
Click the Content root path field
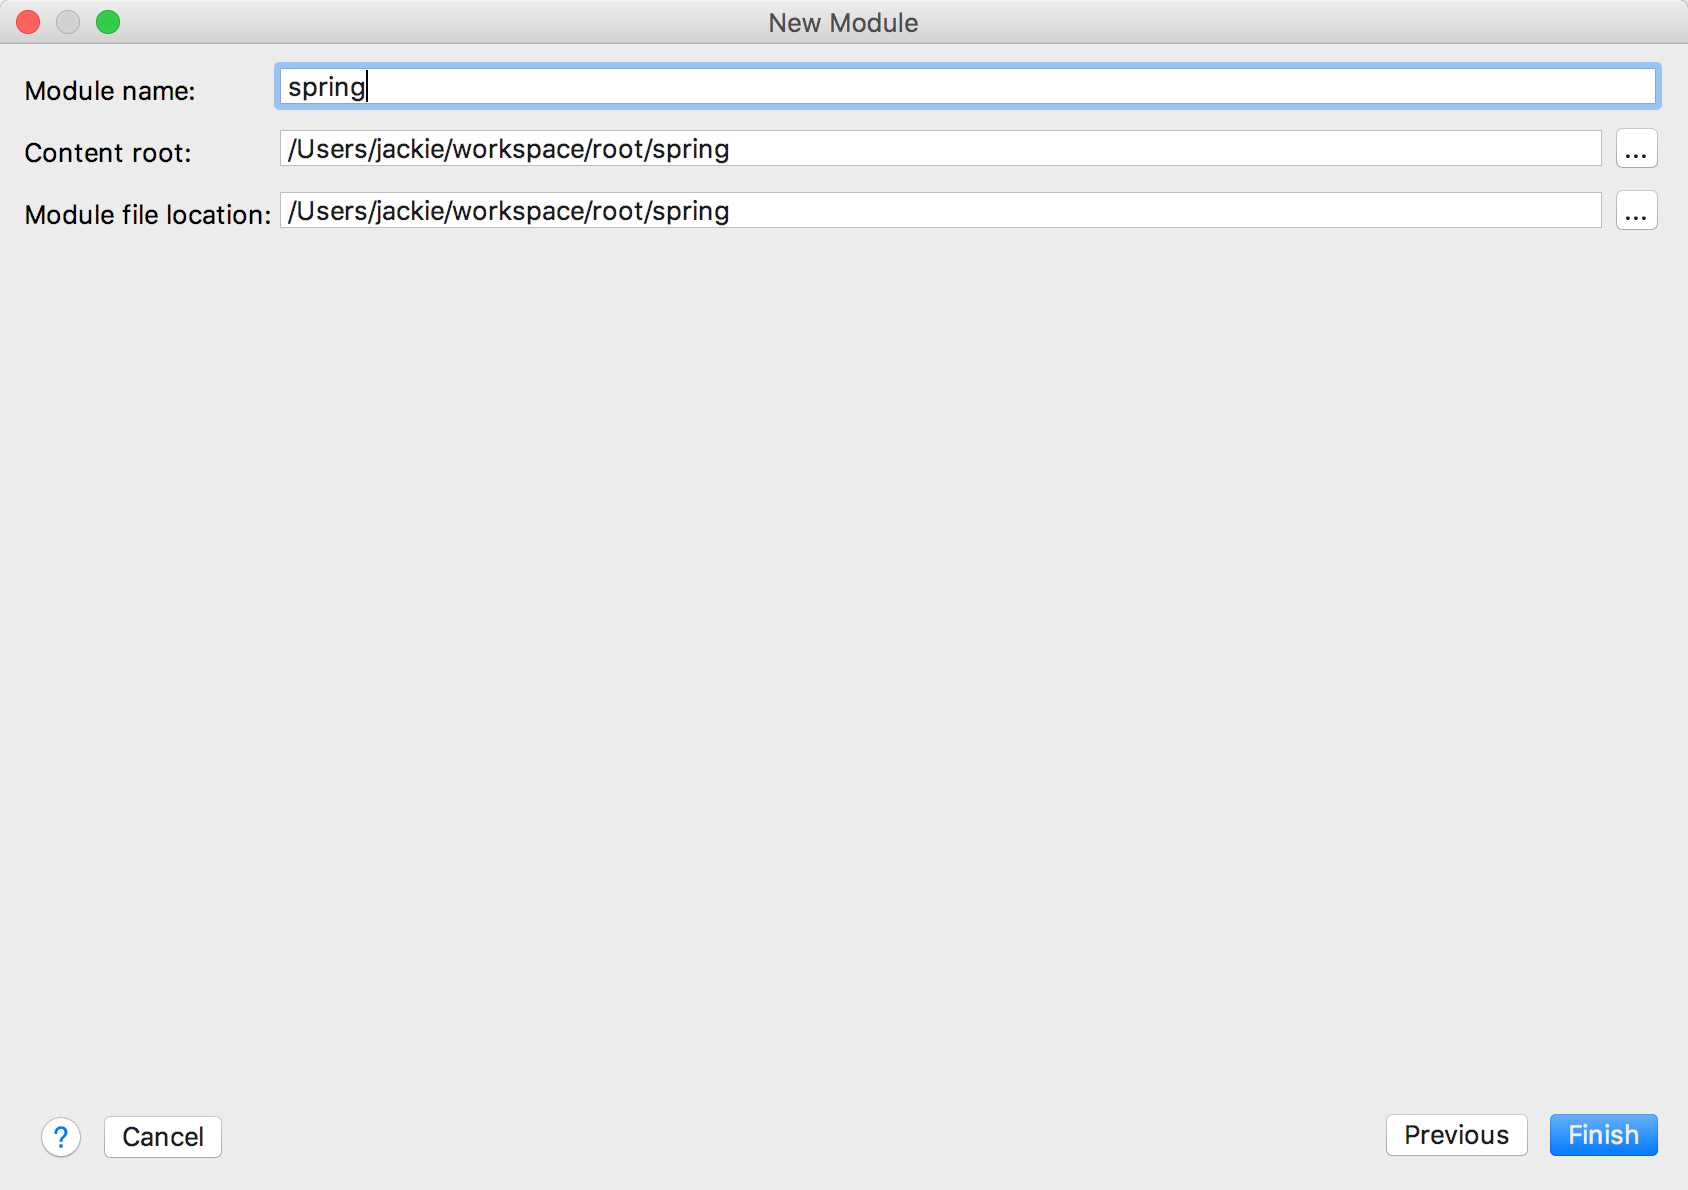click(x=940, y=149)
